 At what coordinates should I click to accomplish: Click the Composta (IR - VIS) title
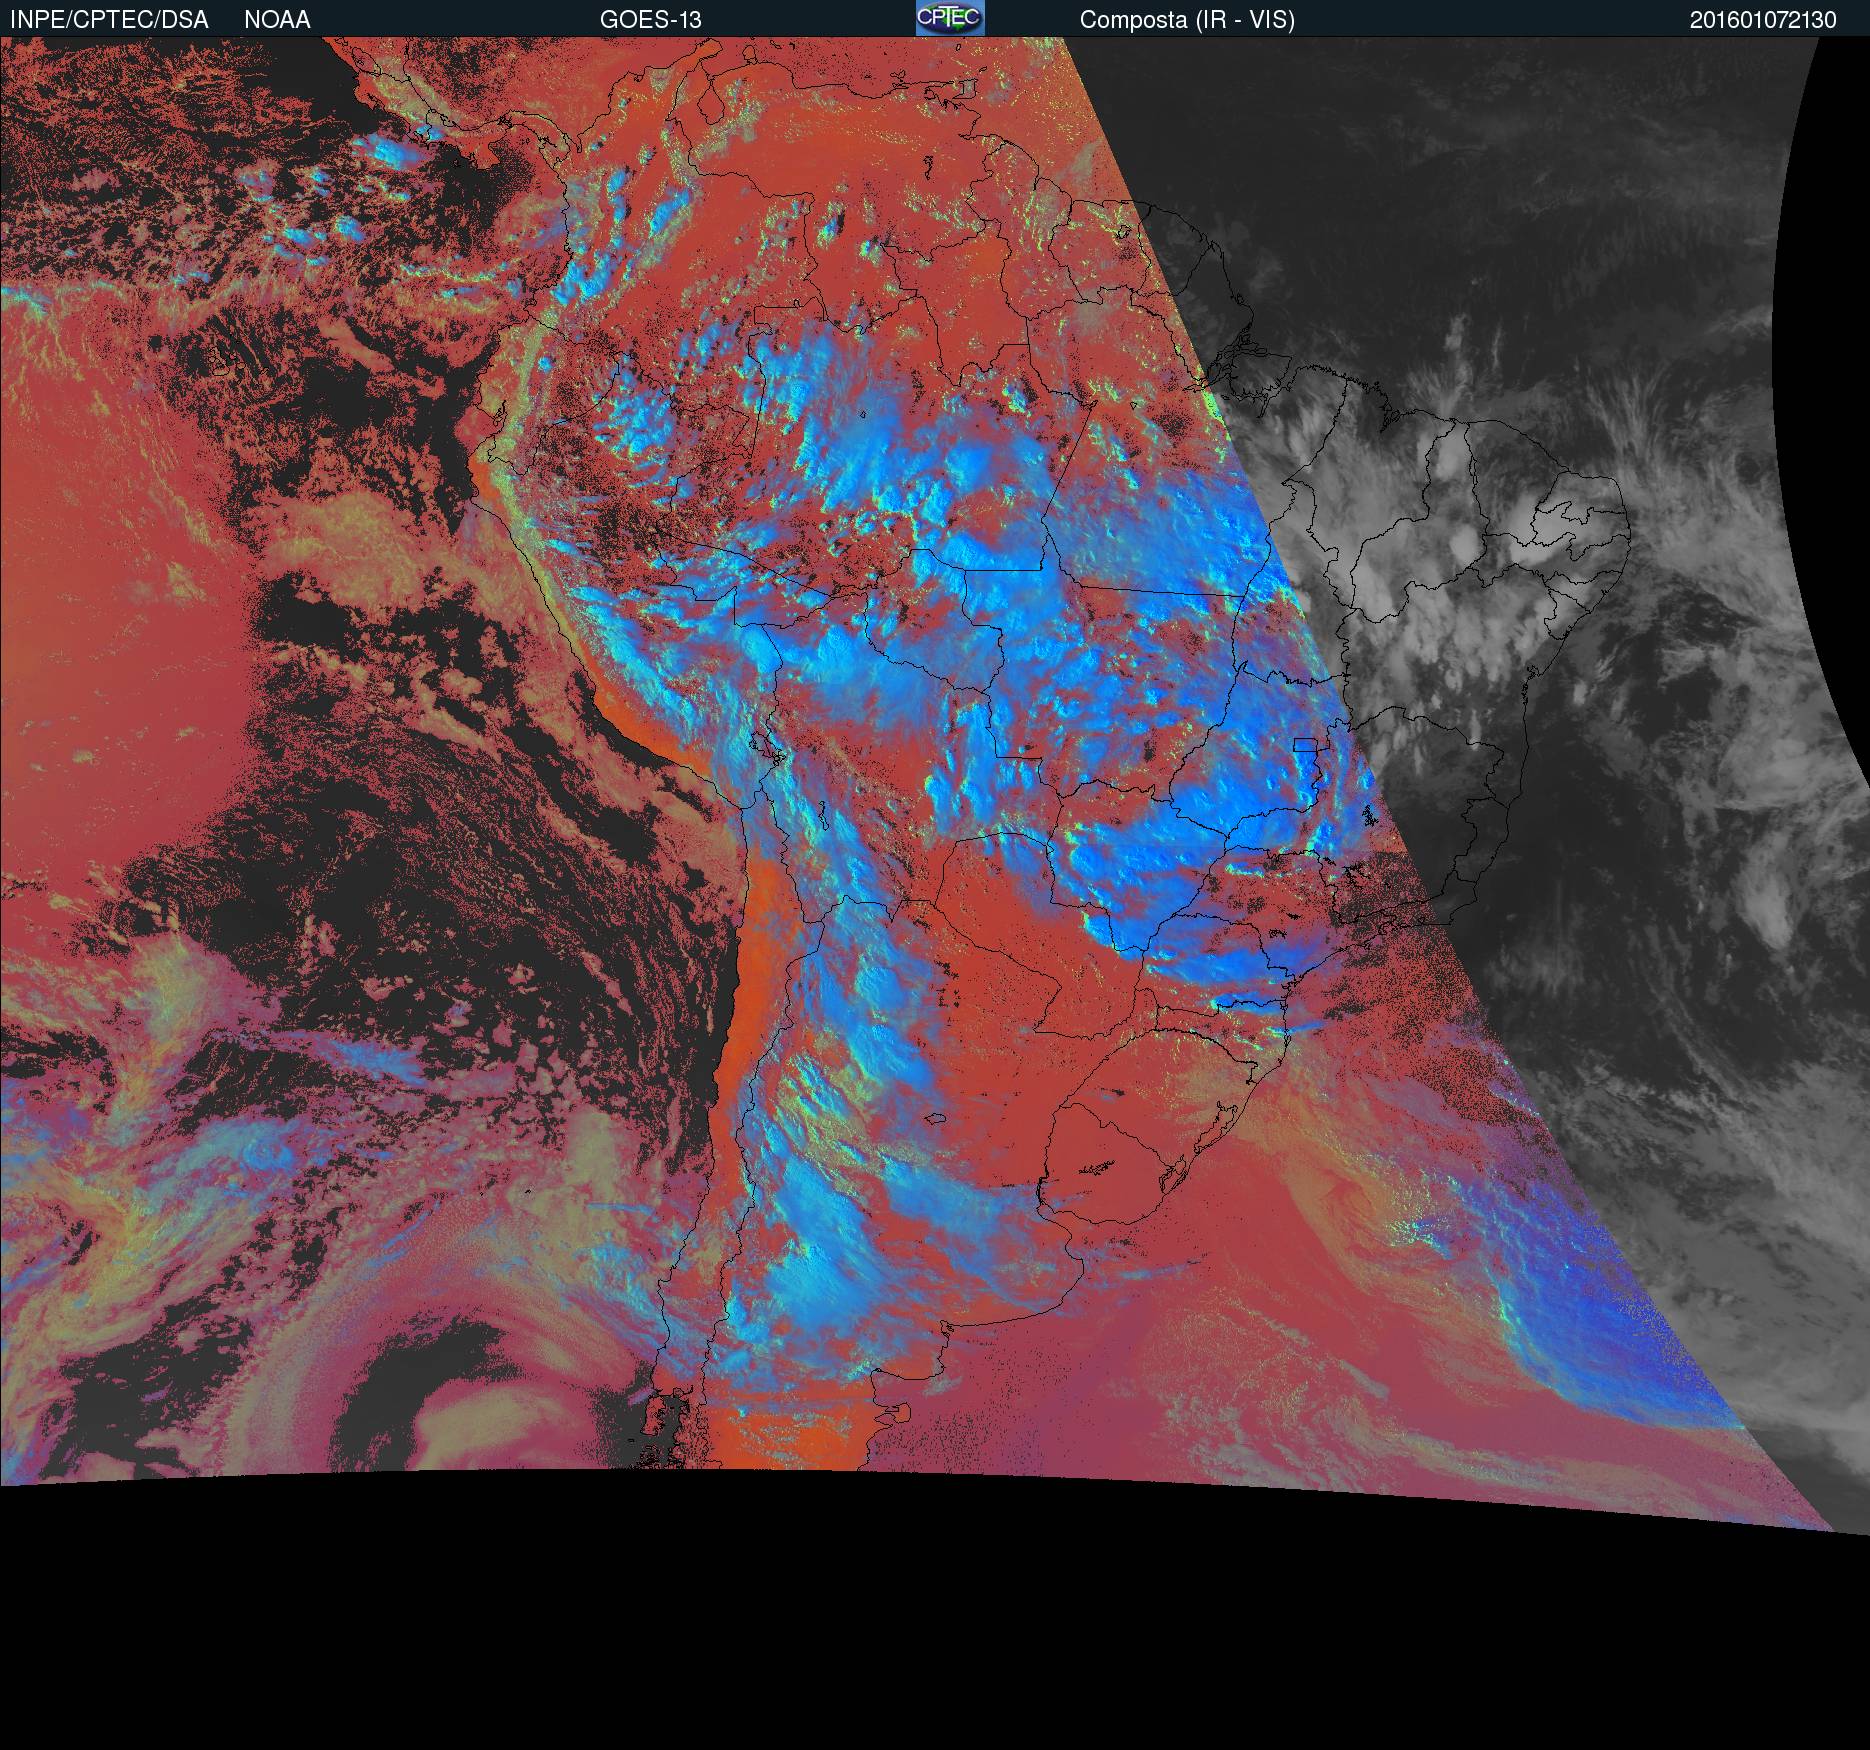[x=1187, y=20]
